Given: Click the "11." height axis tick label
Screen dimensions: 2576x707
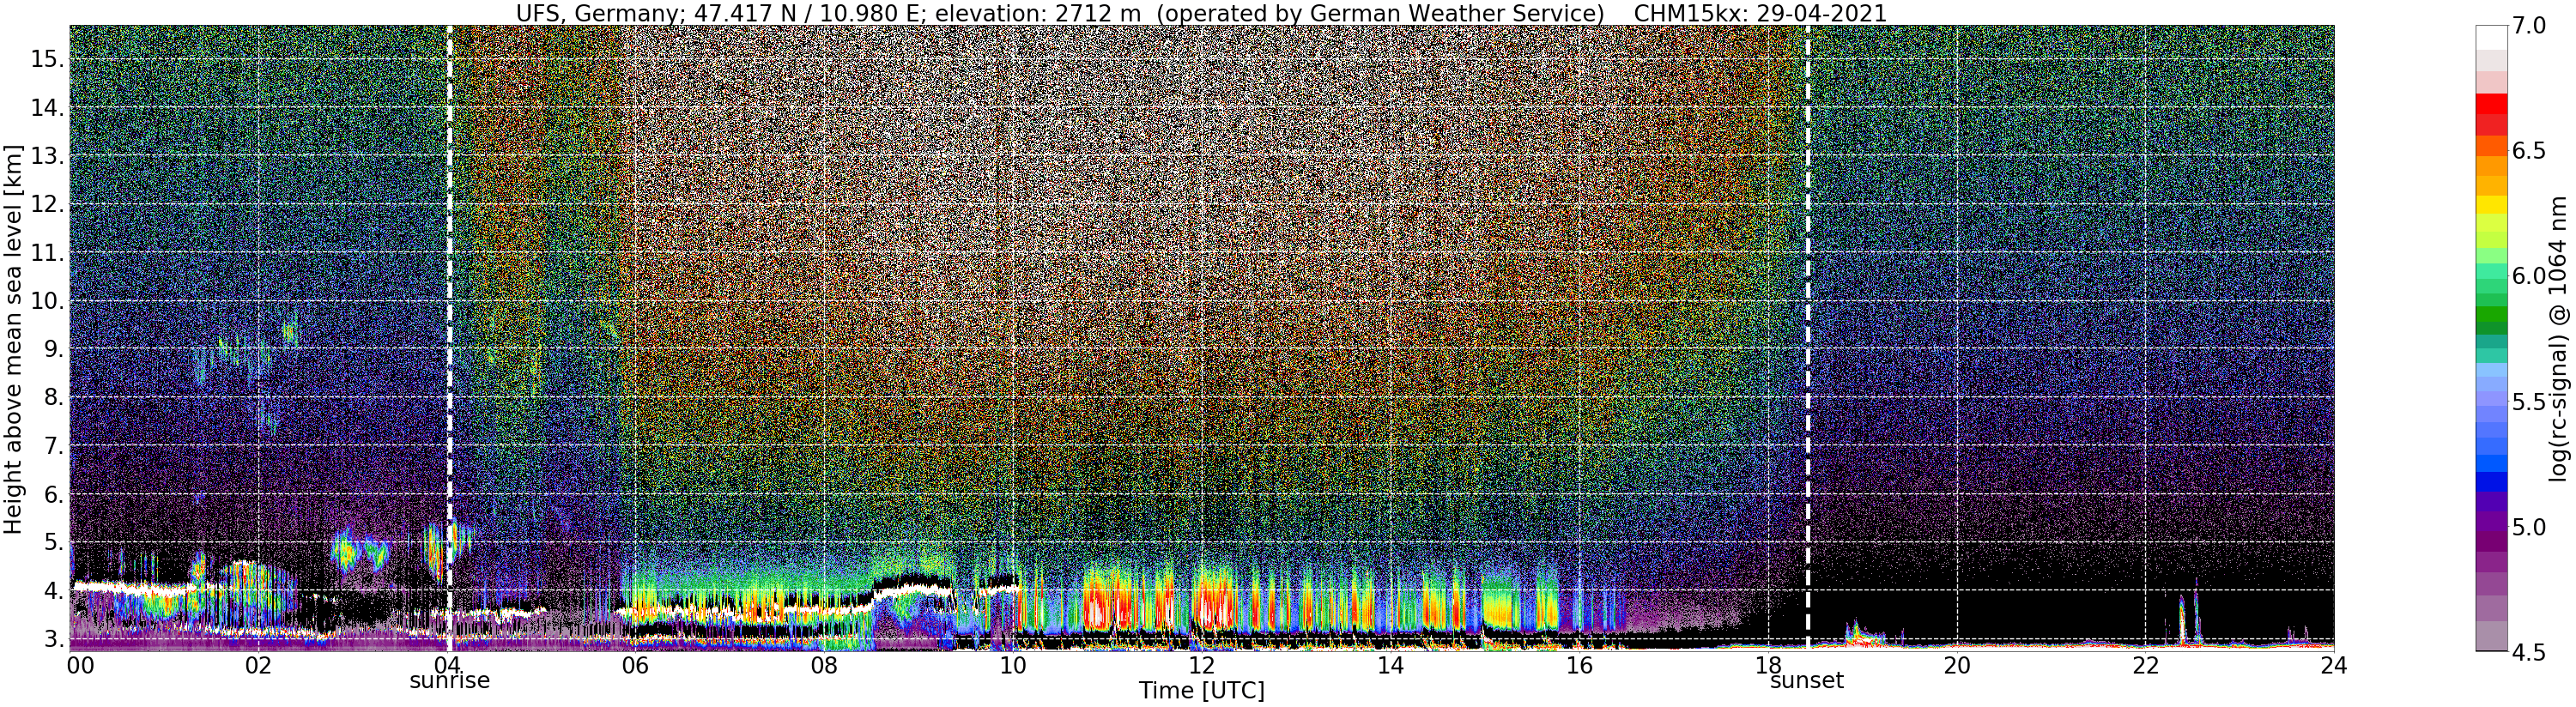Looking at the screenshot, I should click(48, 253).
